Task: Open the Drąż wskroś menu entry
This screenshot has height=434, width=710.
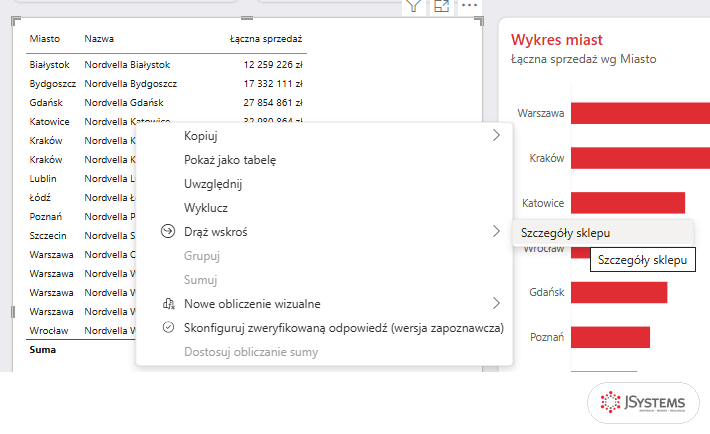Action: click(216, 232)
